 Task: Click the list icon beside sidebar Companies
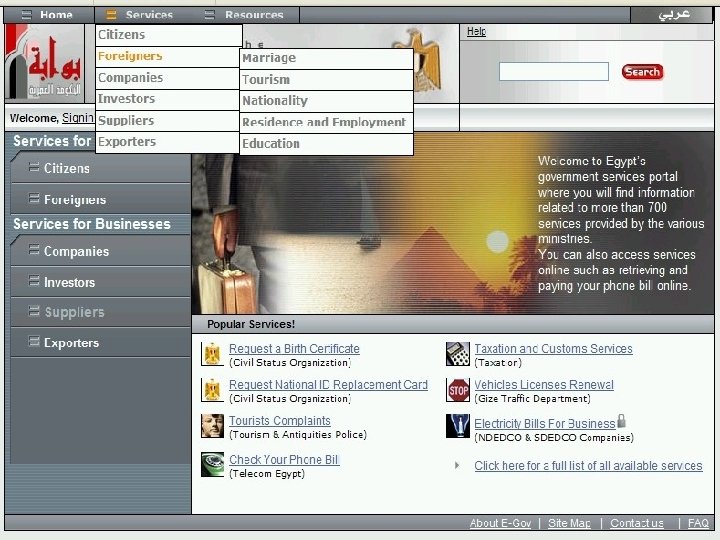pos(34,250)
